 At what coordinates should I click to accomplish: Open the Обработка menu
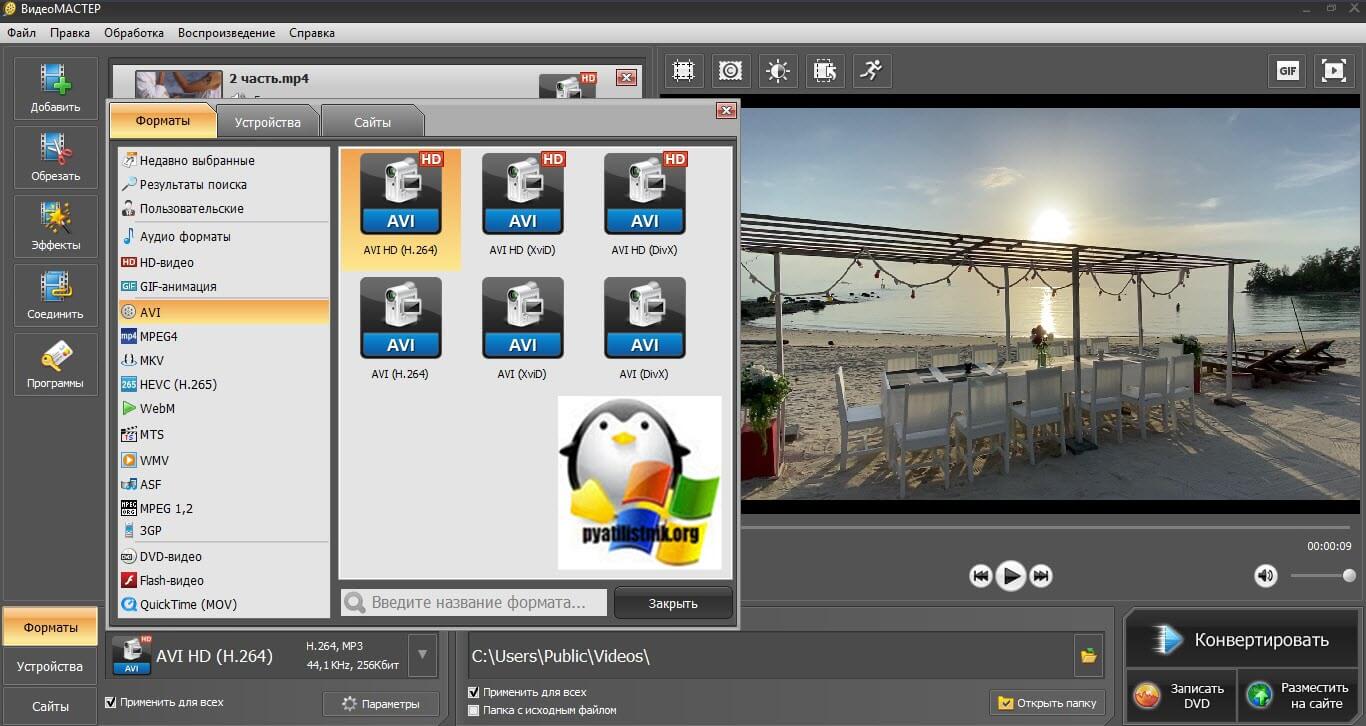134,33
